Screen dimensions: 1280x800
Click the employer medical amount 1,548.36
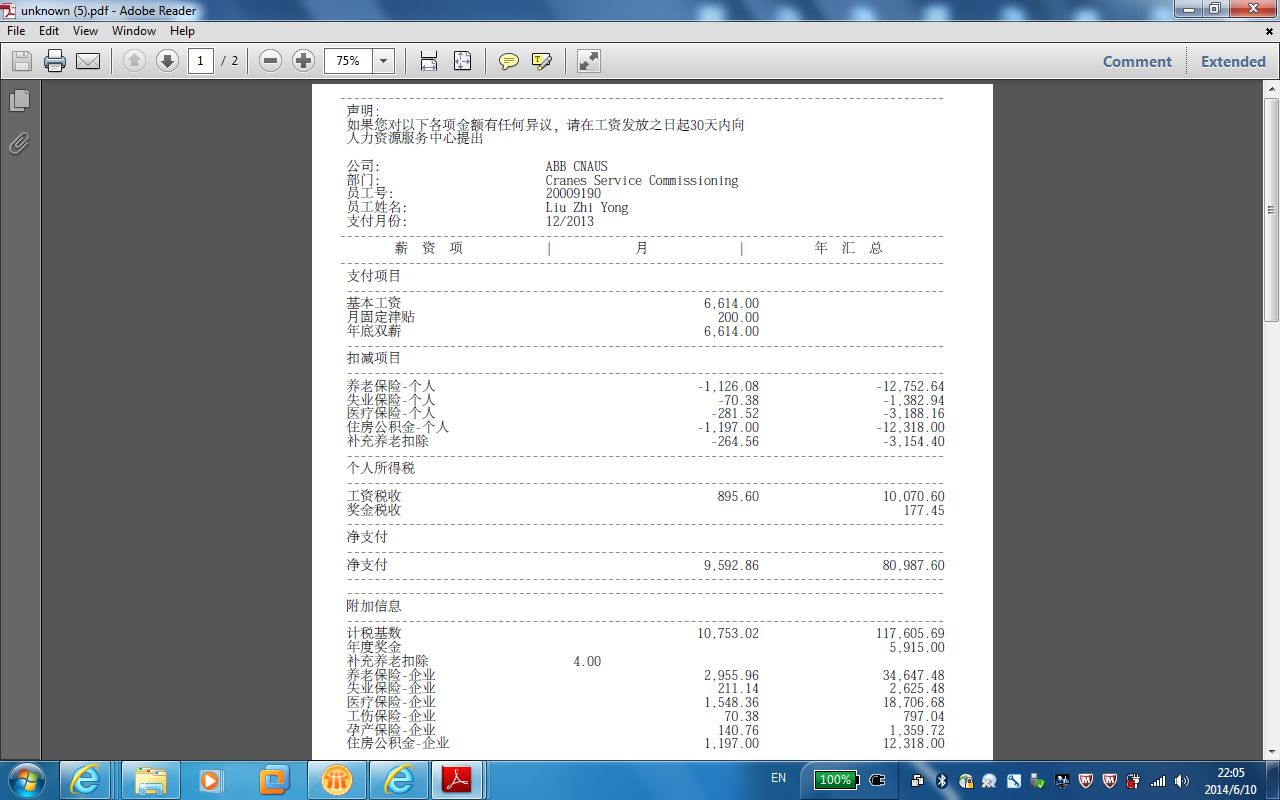pos(731,703)
